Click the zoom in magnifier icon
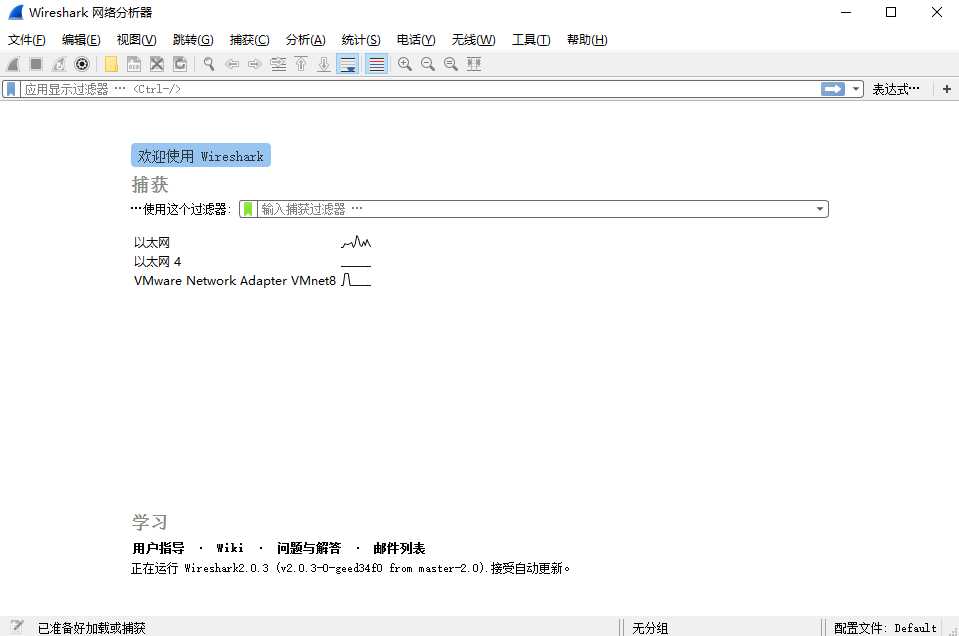Image resolution: width=959 pixels, height=636 pixels. (x=405, y=64)
